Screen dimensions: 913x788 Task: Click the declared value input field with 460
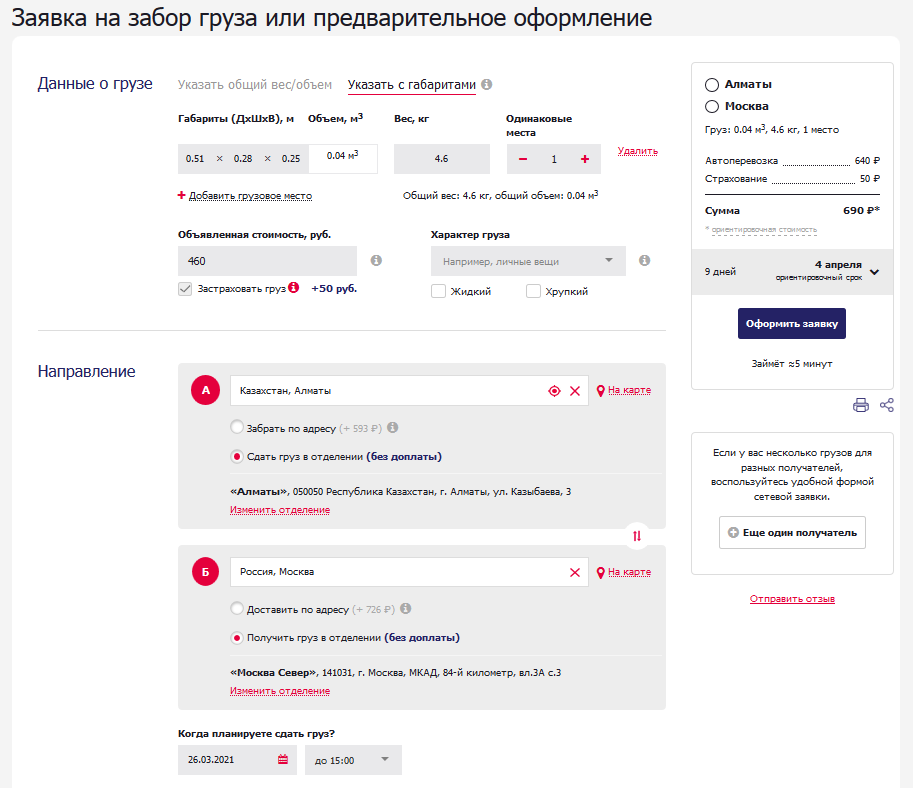tap(267, 261)
